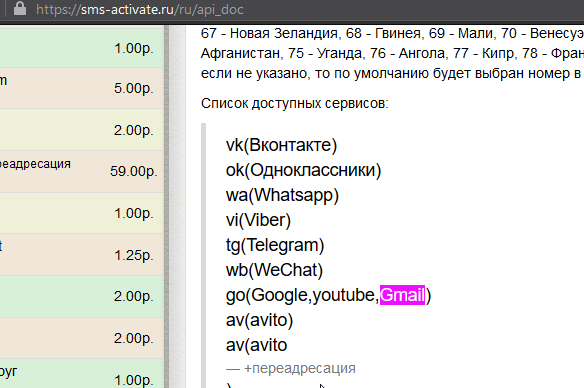Click the +переадресация note text
The height and width of the screenshot is (388, 584).
[x=300, y=368]
